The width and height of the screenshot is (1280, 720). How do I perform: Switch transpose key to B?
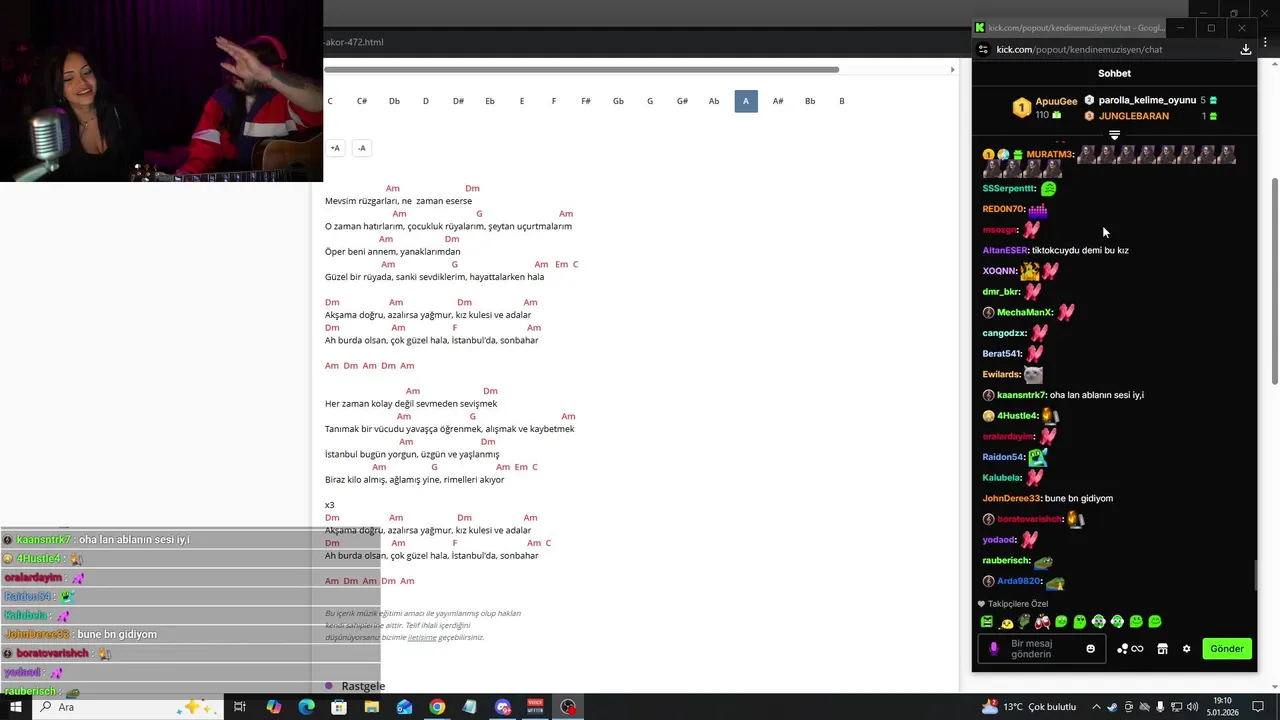(x=842, y=101)
